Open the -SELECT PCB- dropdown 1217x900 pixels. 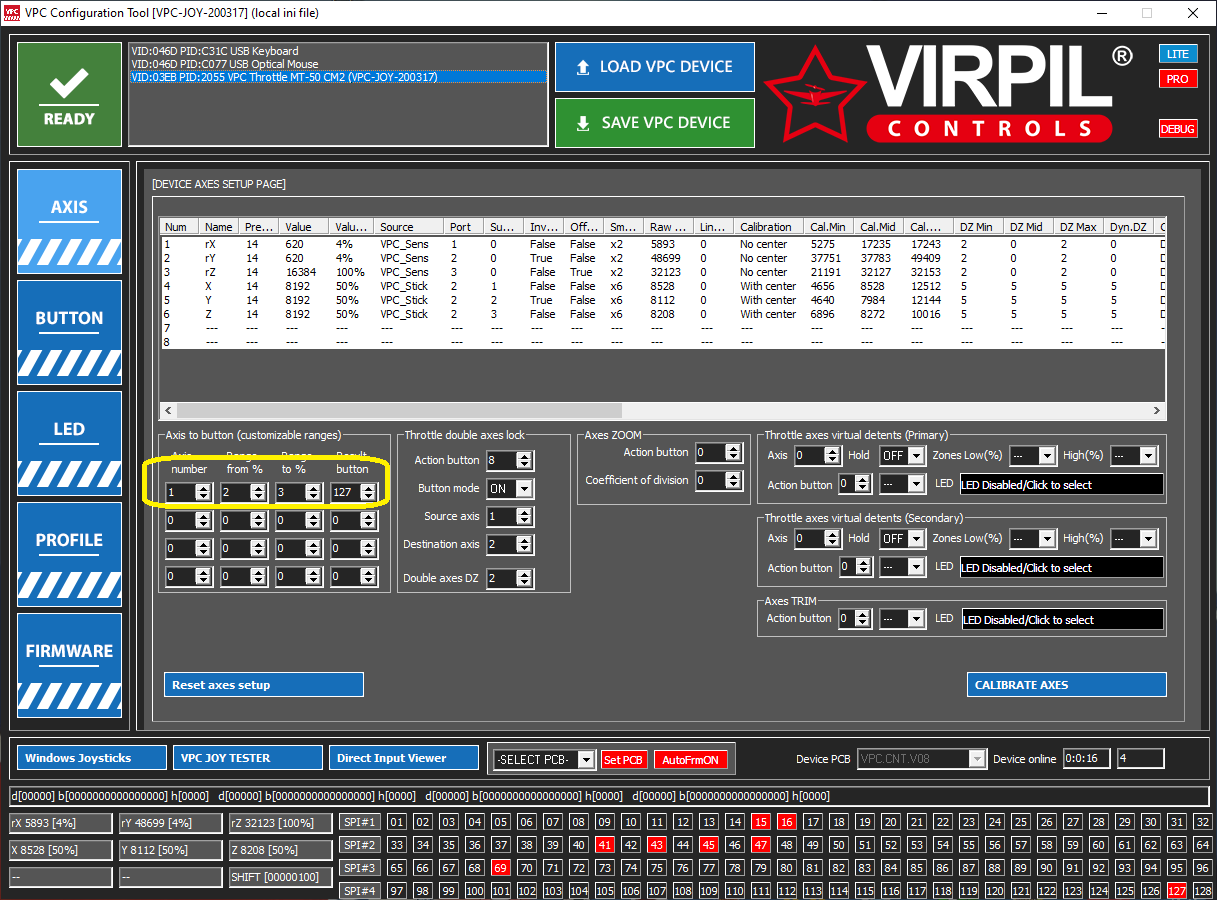click(x=544, y=760)
